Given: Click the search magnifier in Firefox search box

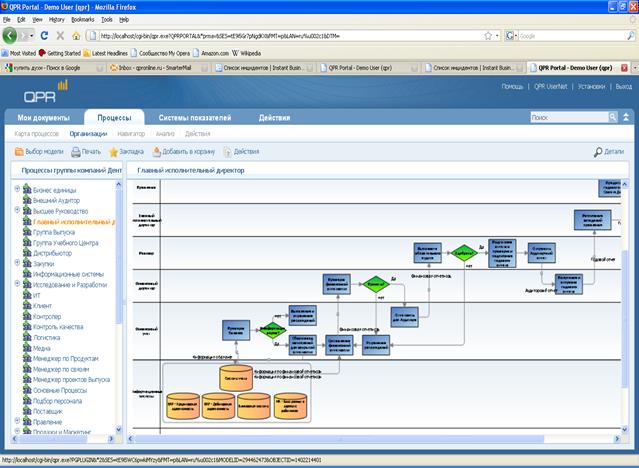Looking at the screenshot, I should 630,36.
